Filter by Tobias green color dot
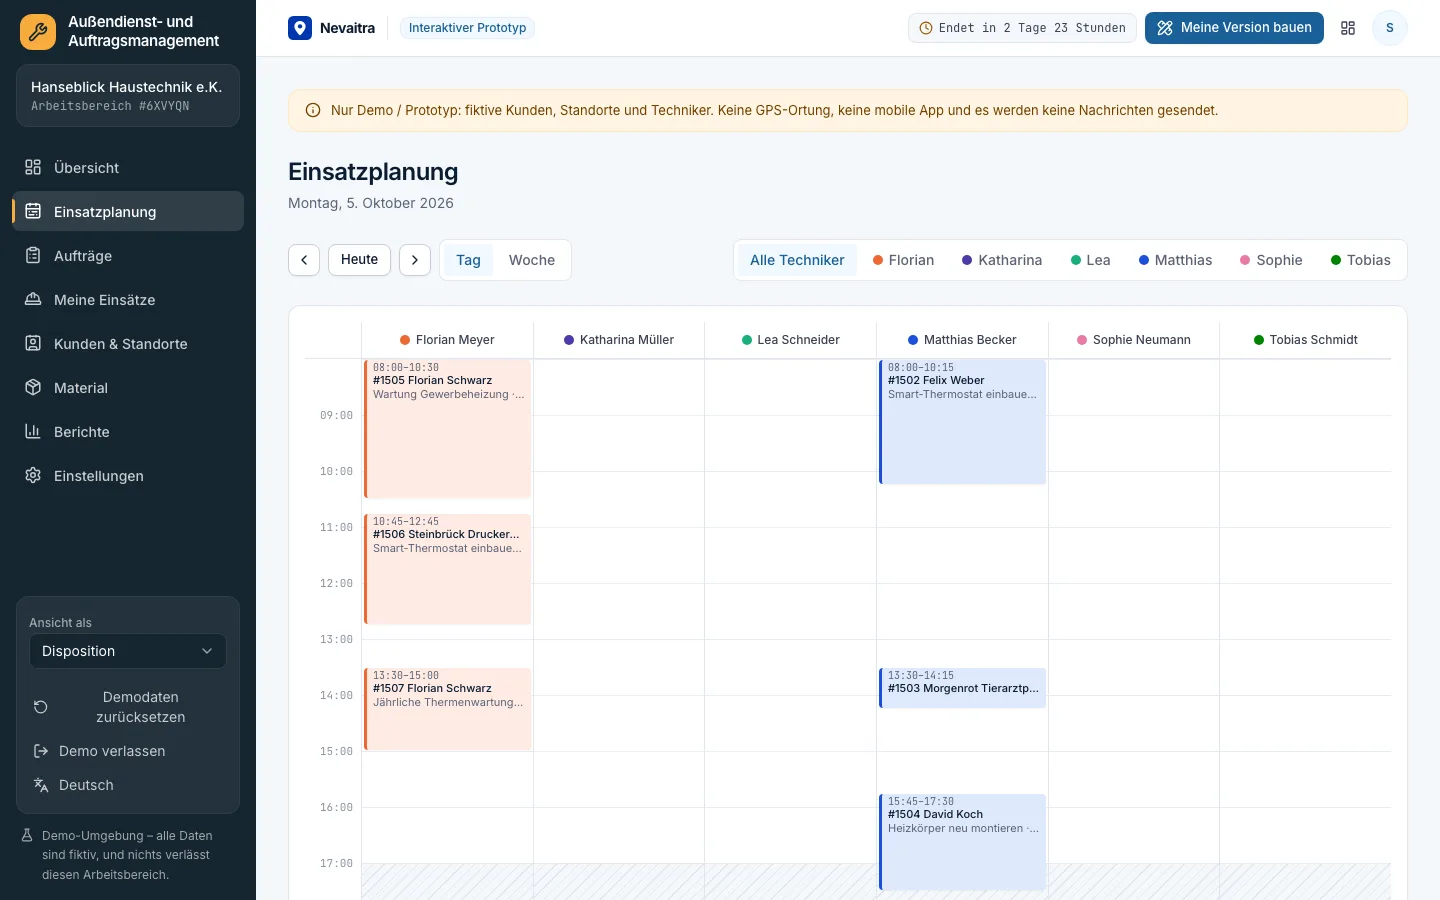This screenshot has height=900, width=1440. (1336, 260)
